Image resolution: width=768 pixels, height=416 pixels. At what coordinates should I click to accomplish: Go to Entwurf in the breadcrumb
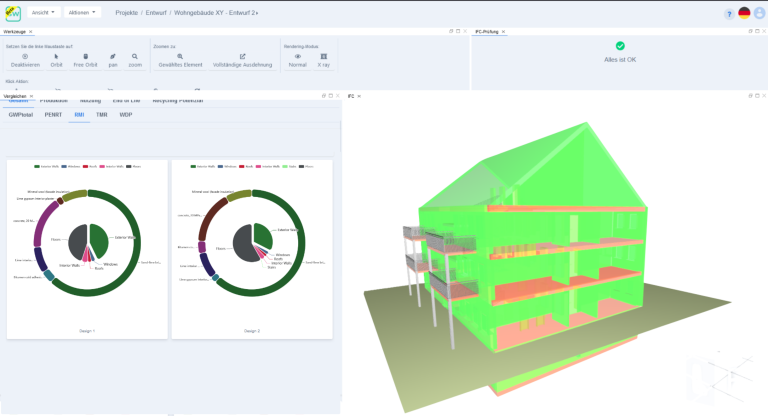(x=156, y=13)
